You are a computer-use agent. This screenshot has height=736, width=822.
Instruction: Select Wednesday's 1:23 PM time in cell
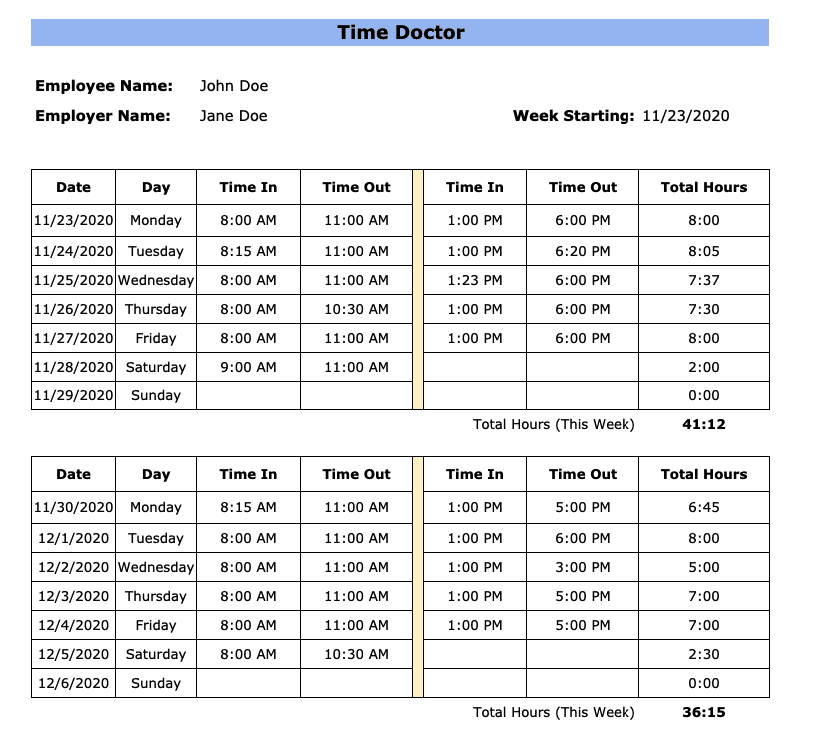coord(474,280)
